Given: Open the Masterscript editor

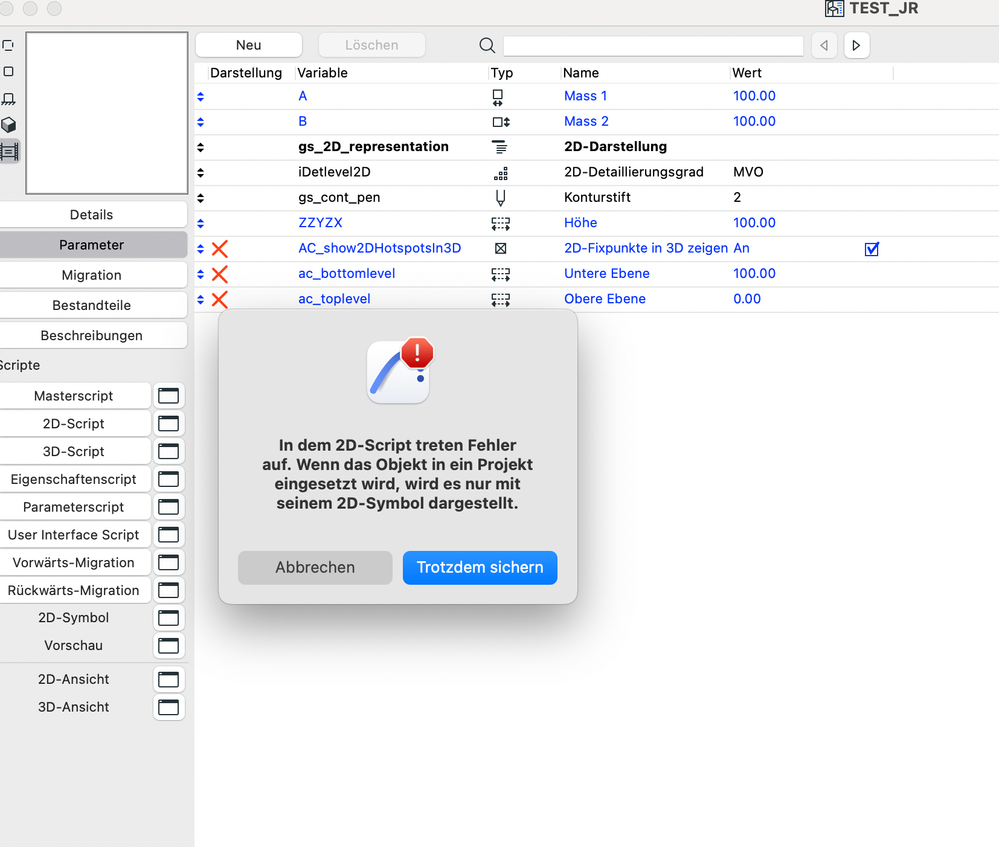Looking at the screenshot, I should point(74,396).
